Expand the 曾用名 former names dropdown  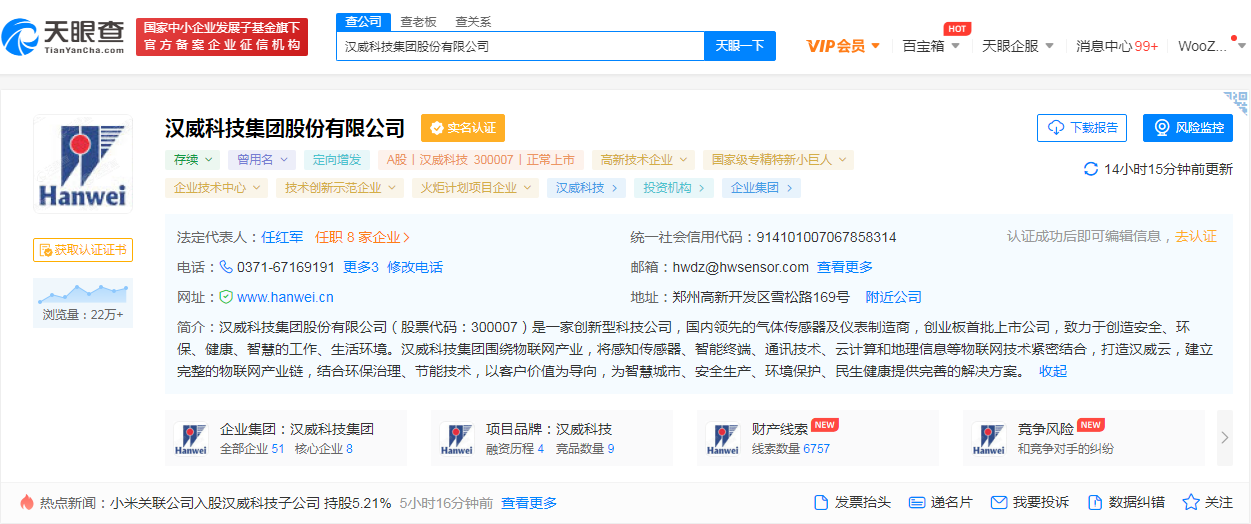(x=261, y=159)
